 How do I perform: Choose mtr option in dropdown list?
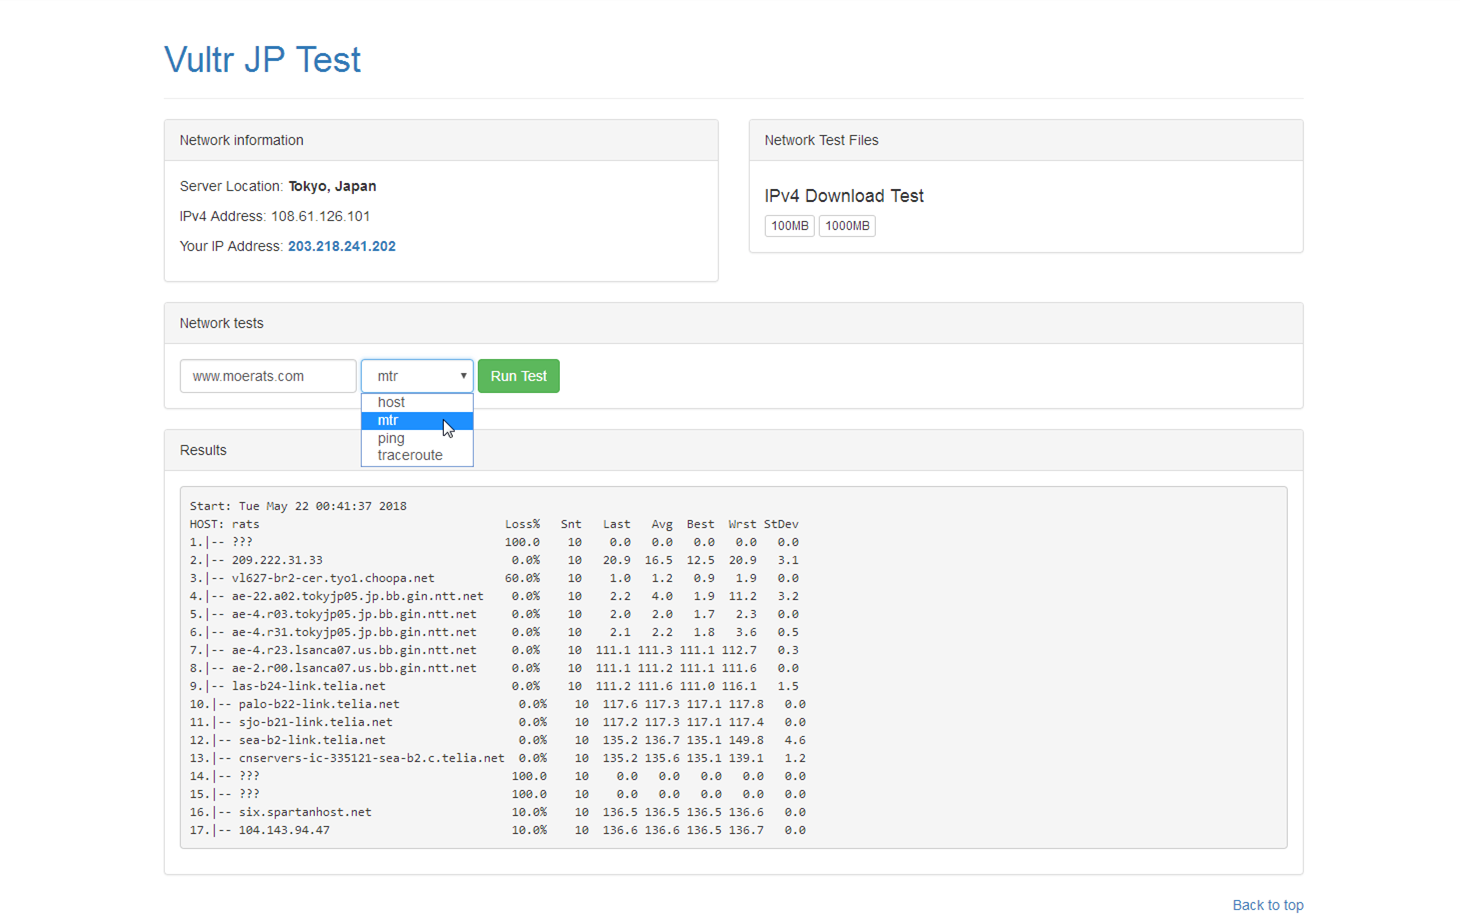click(x=417, y=420)
